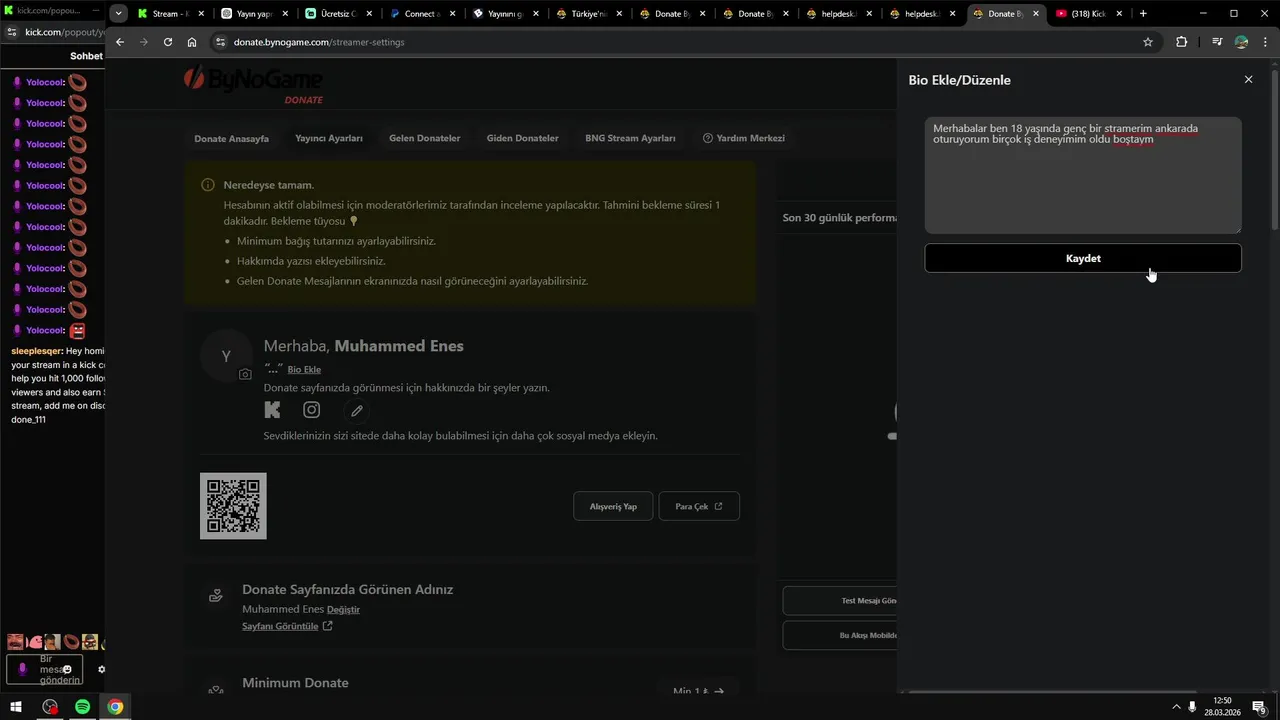
Task: Click the Instagram social icon
Action: [x=312, y=410]
